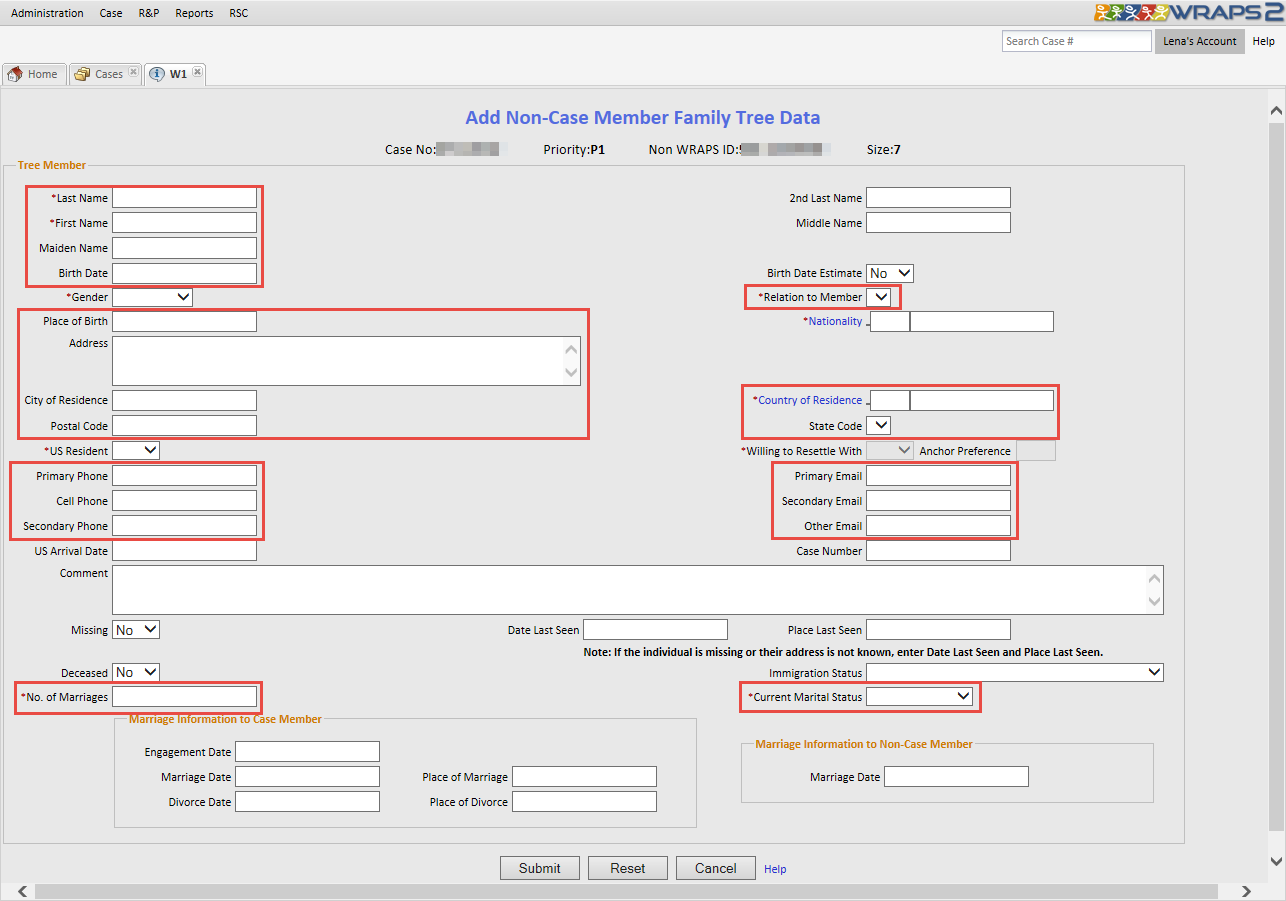Focus the Divorce Date field

pyautogui.click(x=307, y=802)
